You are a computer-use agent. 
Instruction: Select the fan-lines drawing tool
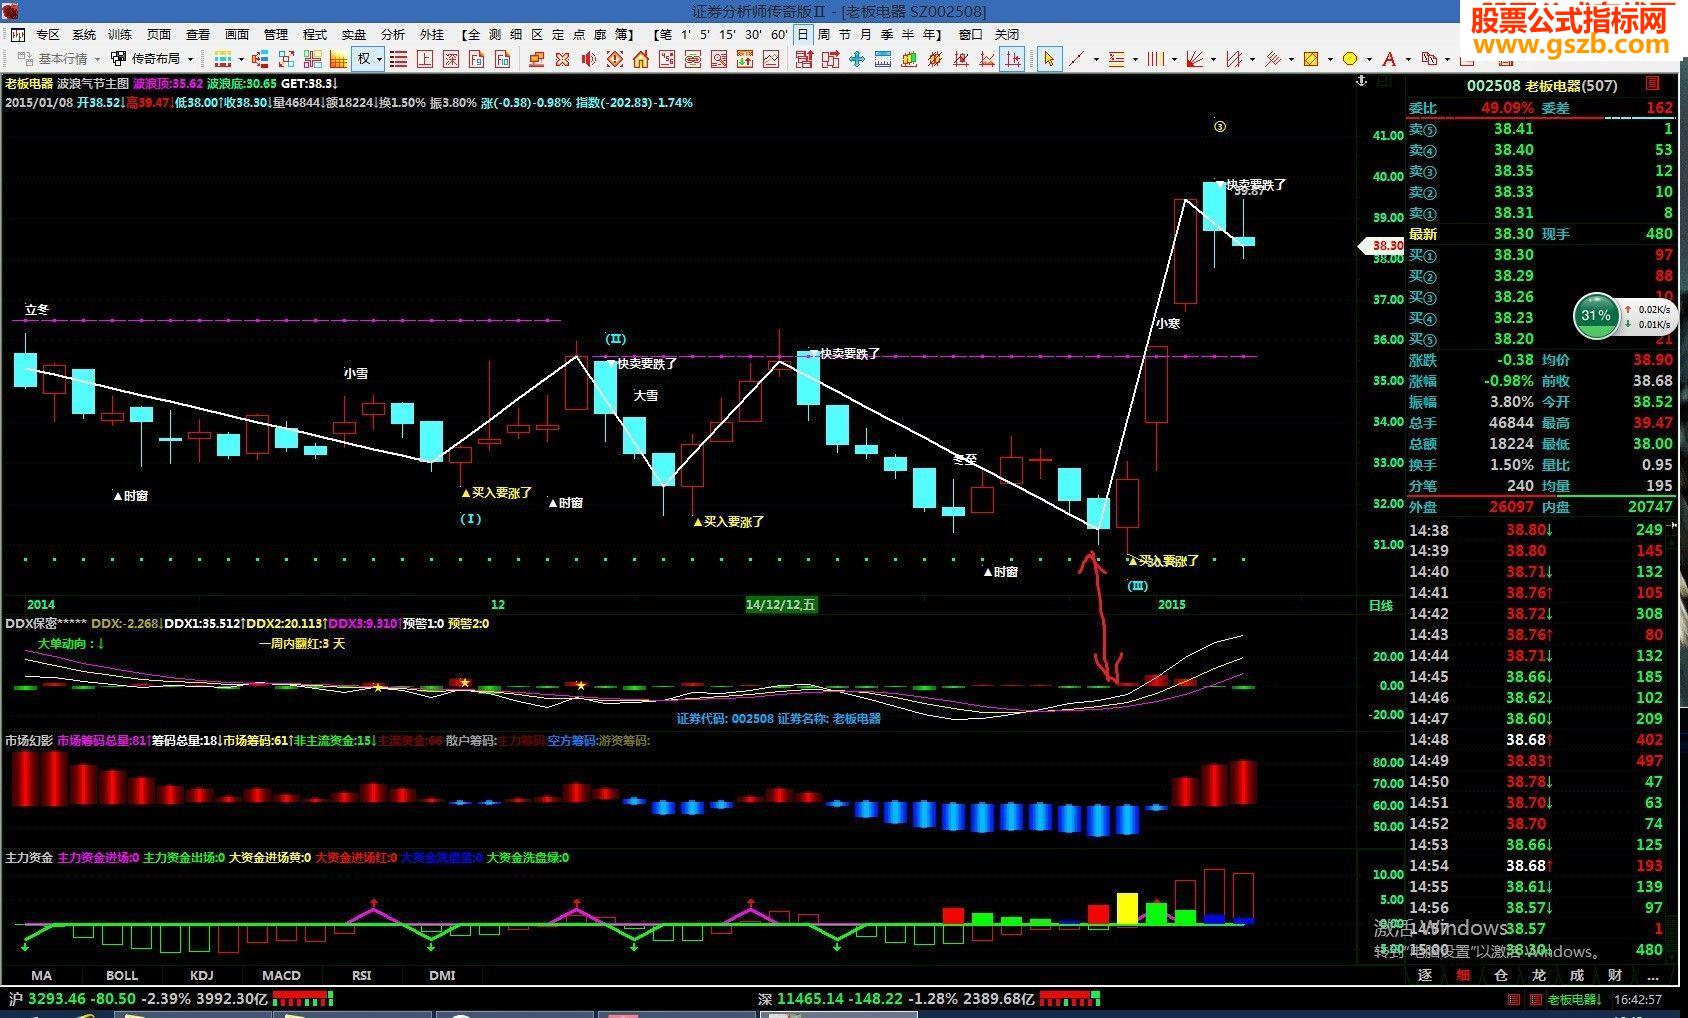point(1194,59)
